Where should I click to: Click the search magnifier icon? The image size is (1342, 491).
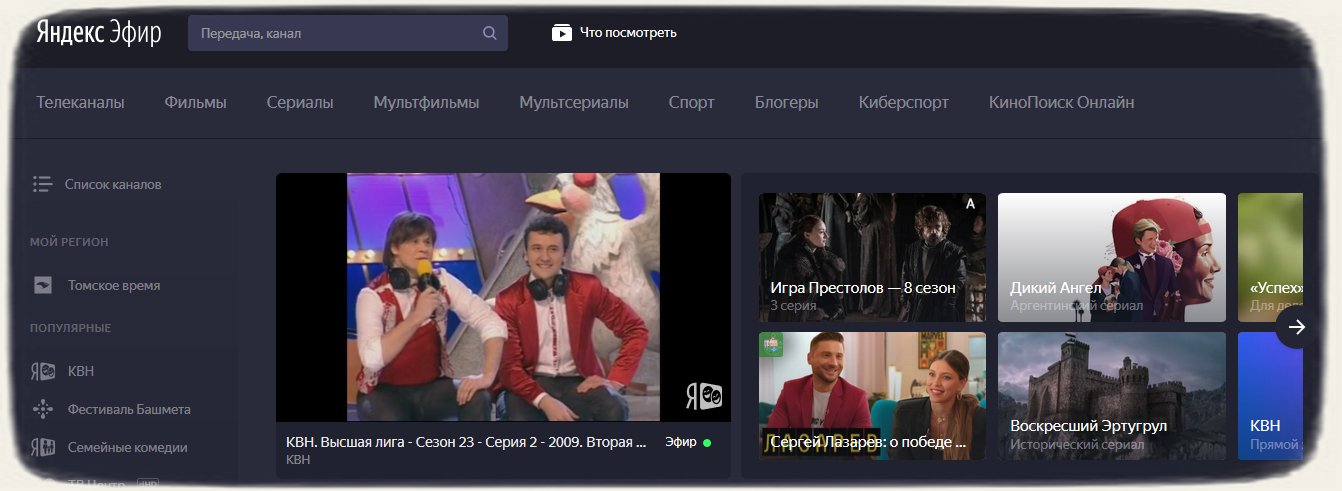tap(489, 33)
